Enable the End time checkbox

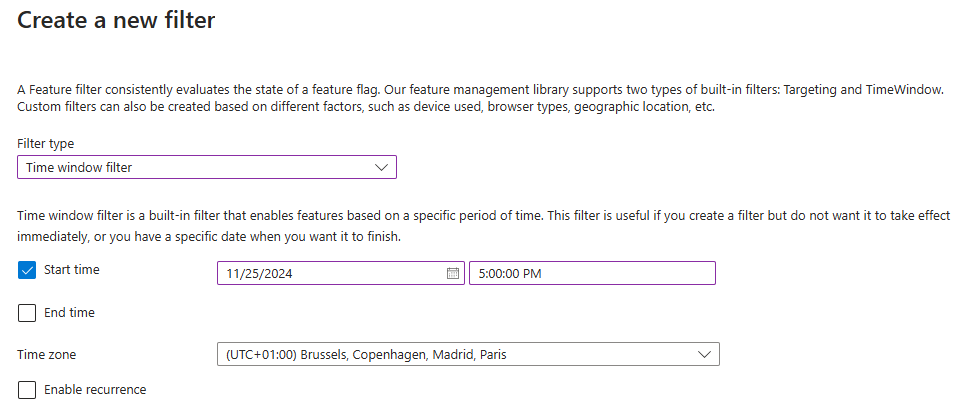tap(28, 313)
